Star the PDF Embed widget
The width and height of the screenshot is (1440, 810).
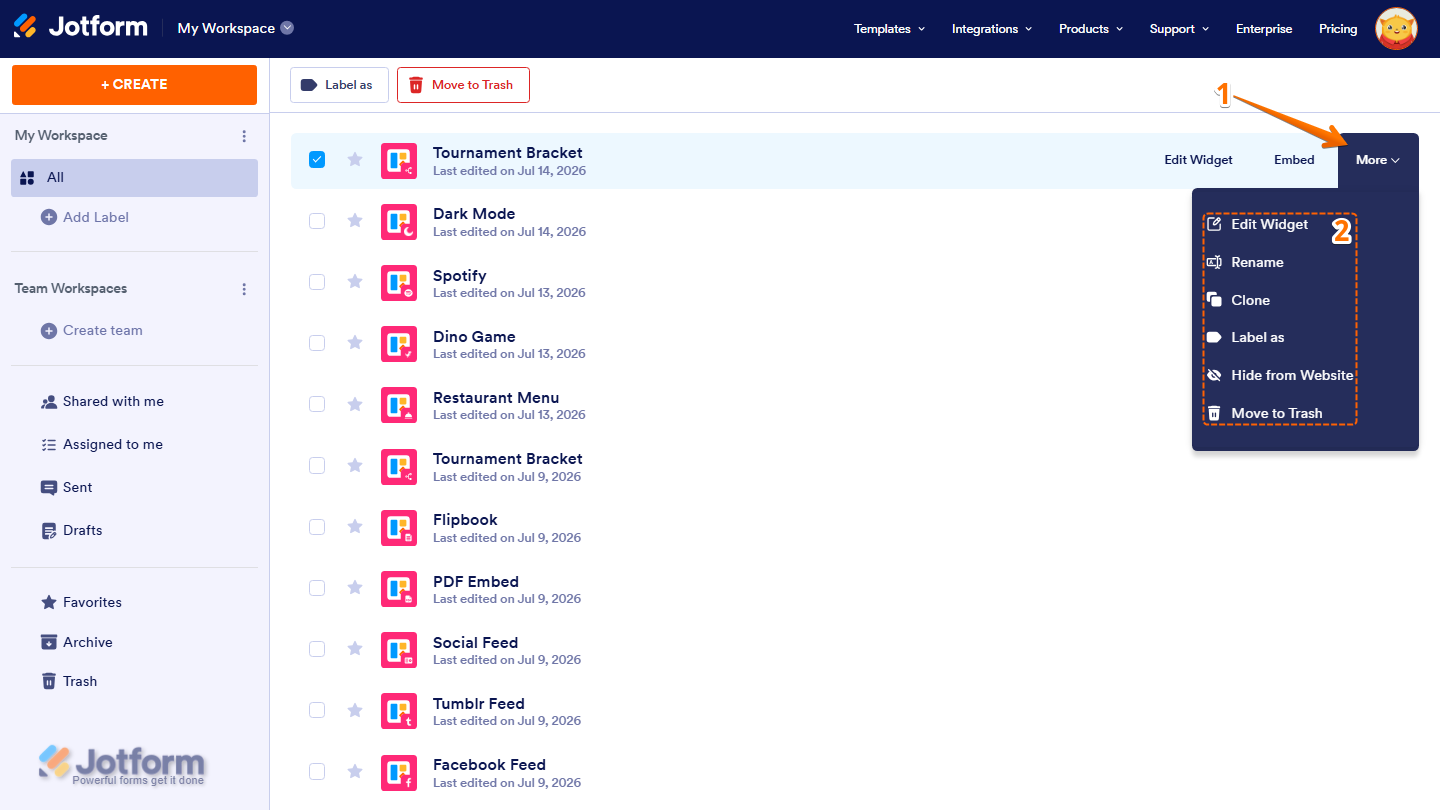[354, 588]
